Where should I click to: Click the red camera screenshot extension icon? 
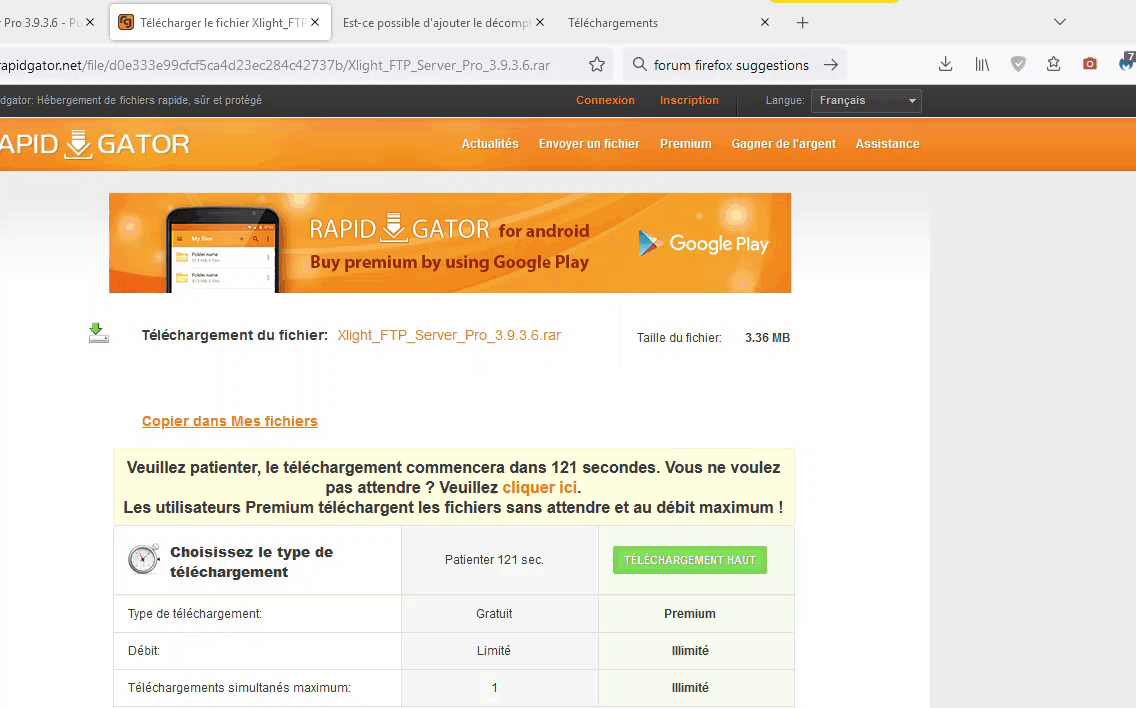[x=1090, y=64]
